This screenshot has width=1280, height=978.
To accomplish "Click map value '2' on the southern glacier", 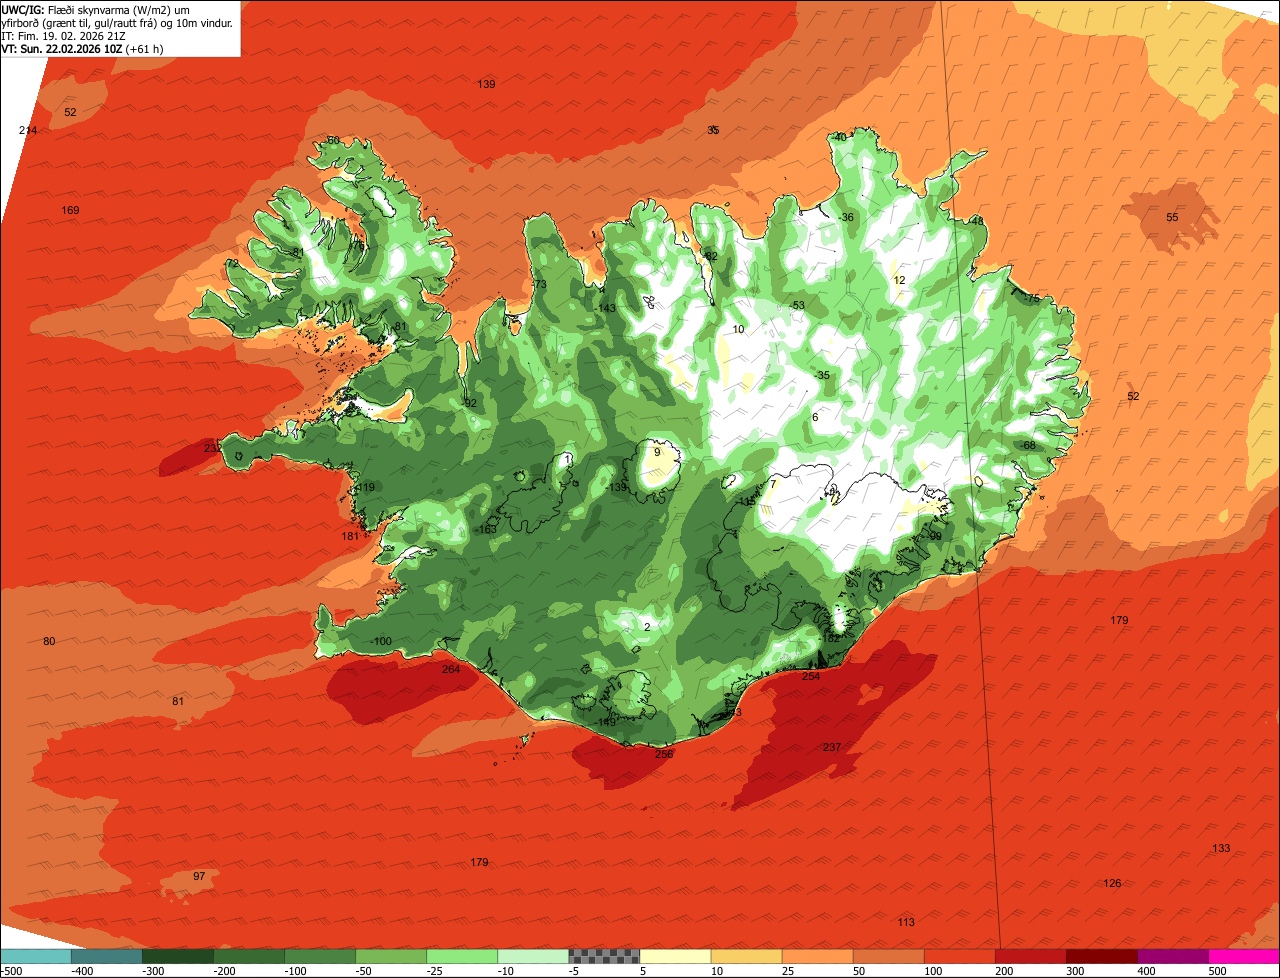I will click(x=647, y=627).
